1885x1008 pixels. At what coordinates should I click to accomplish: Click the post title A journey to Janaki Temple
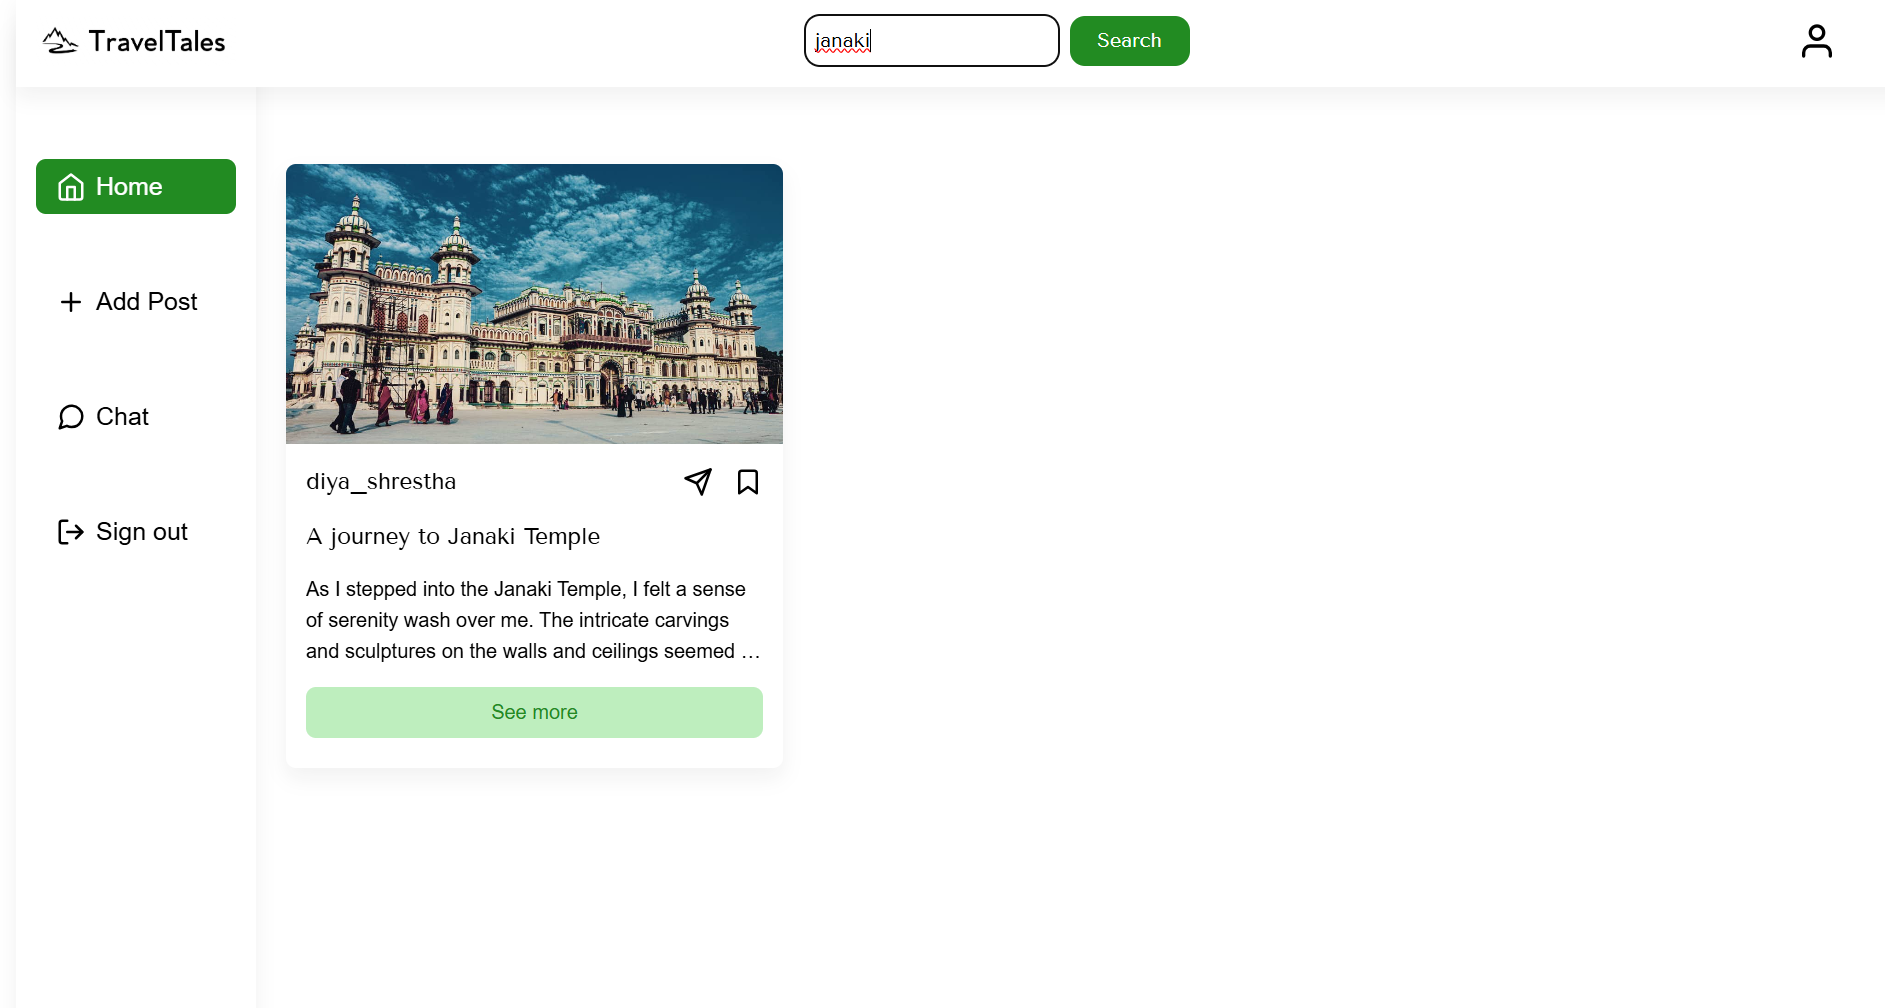tap(452, 536)
